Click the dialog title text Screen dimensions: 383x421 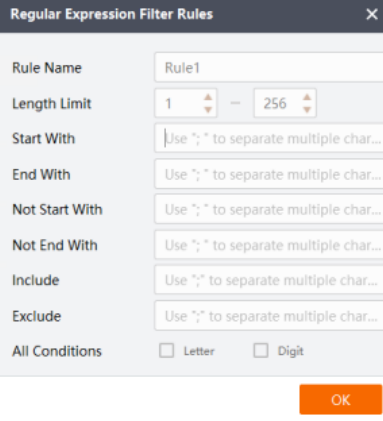click(112, 14)
